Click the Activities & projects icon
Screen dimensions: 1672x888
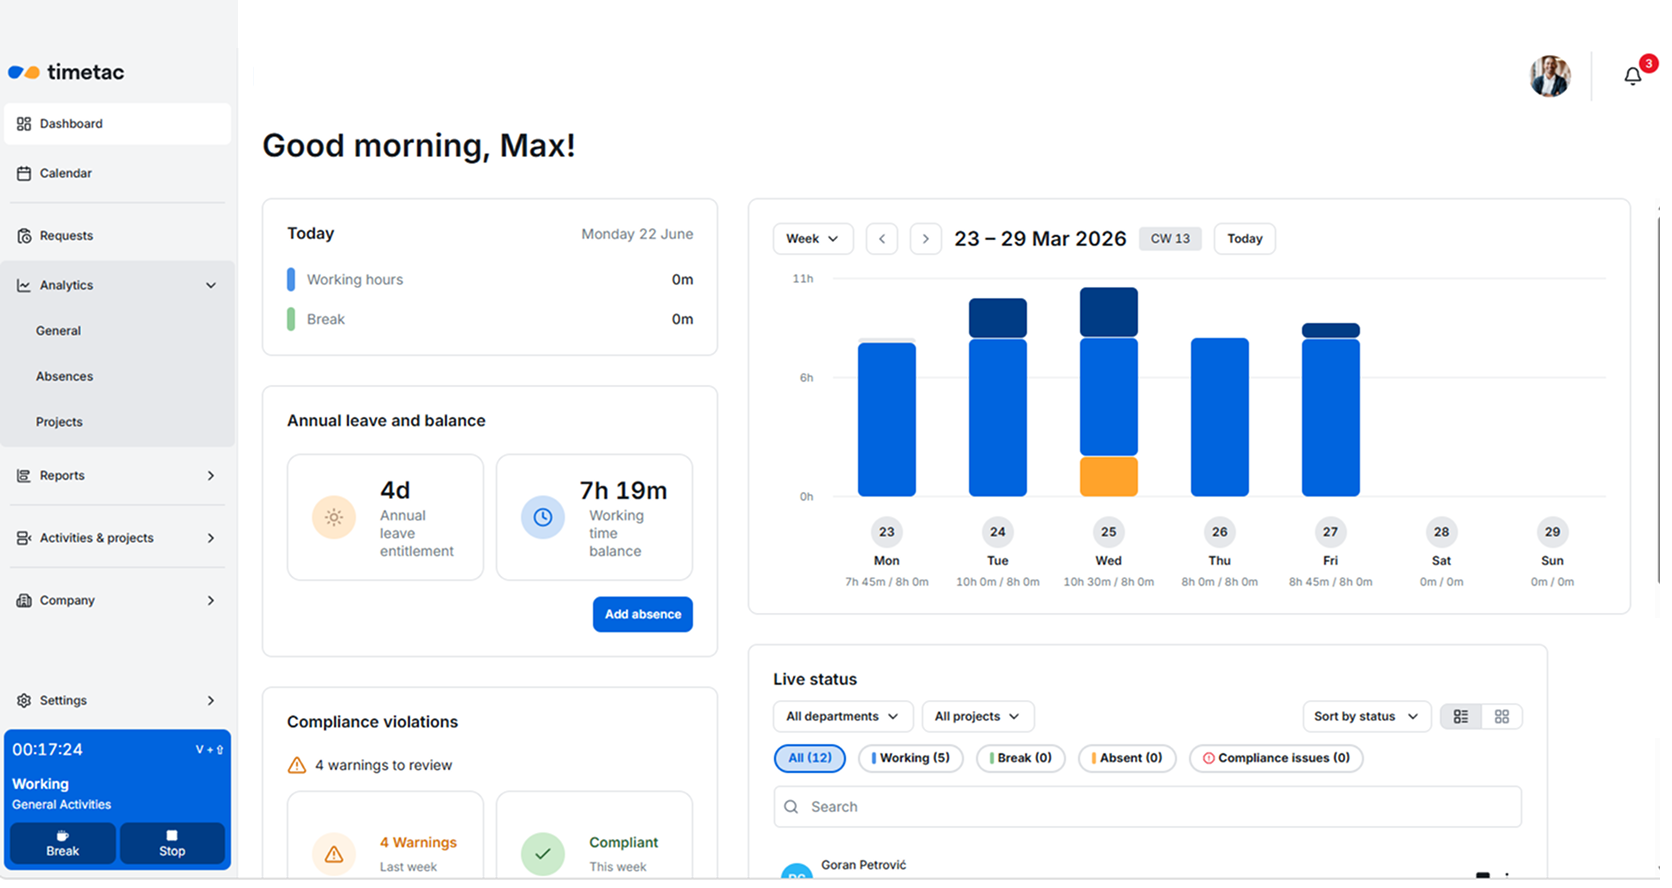24,538
